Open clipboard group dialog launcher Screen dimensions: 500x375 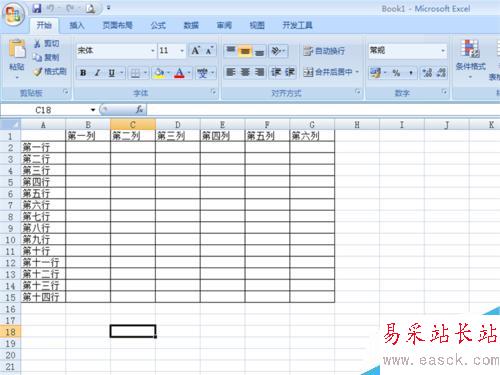pos(66,92)
